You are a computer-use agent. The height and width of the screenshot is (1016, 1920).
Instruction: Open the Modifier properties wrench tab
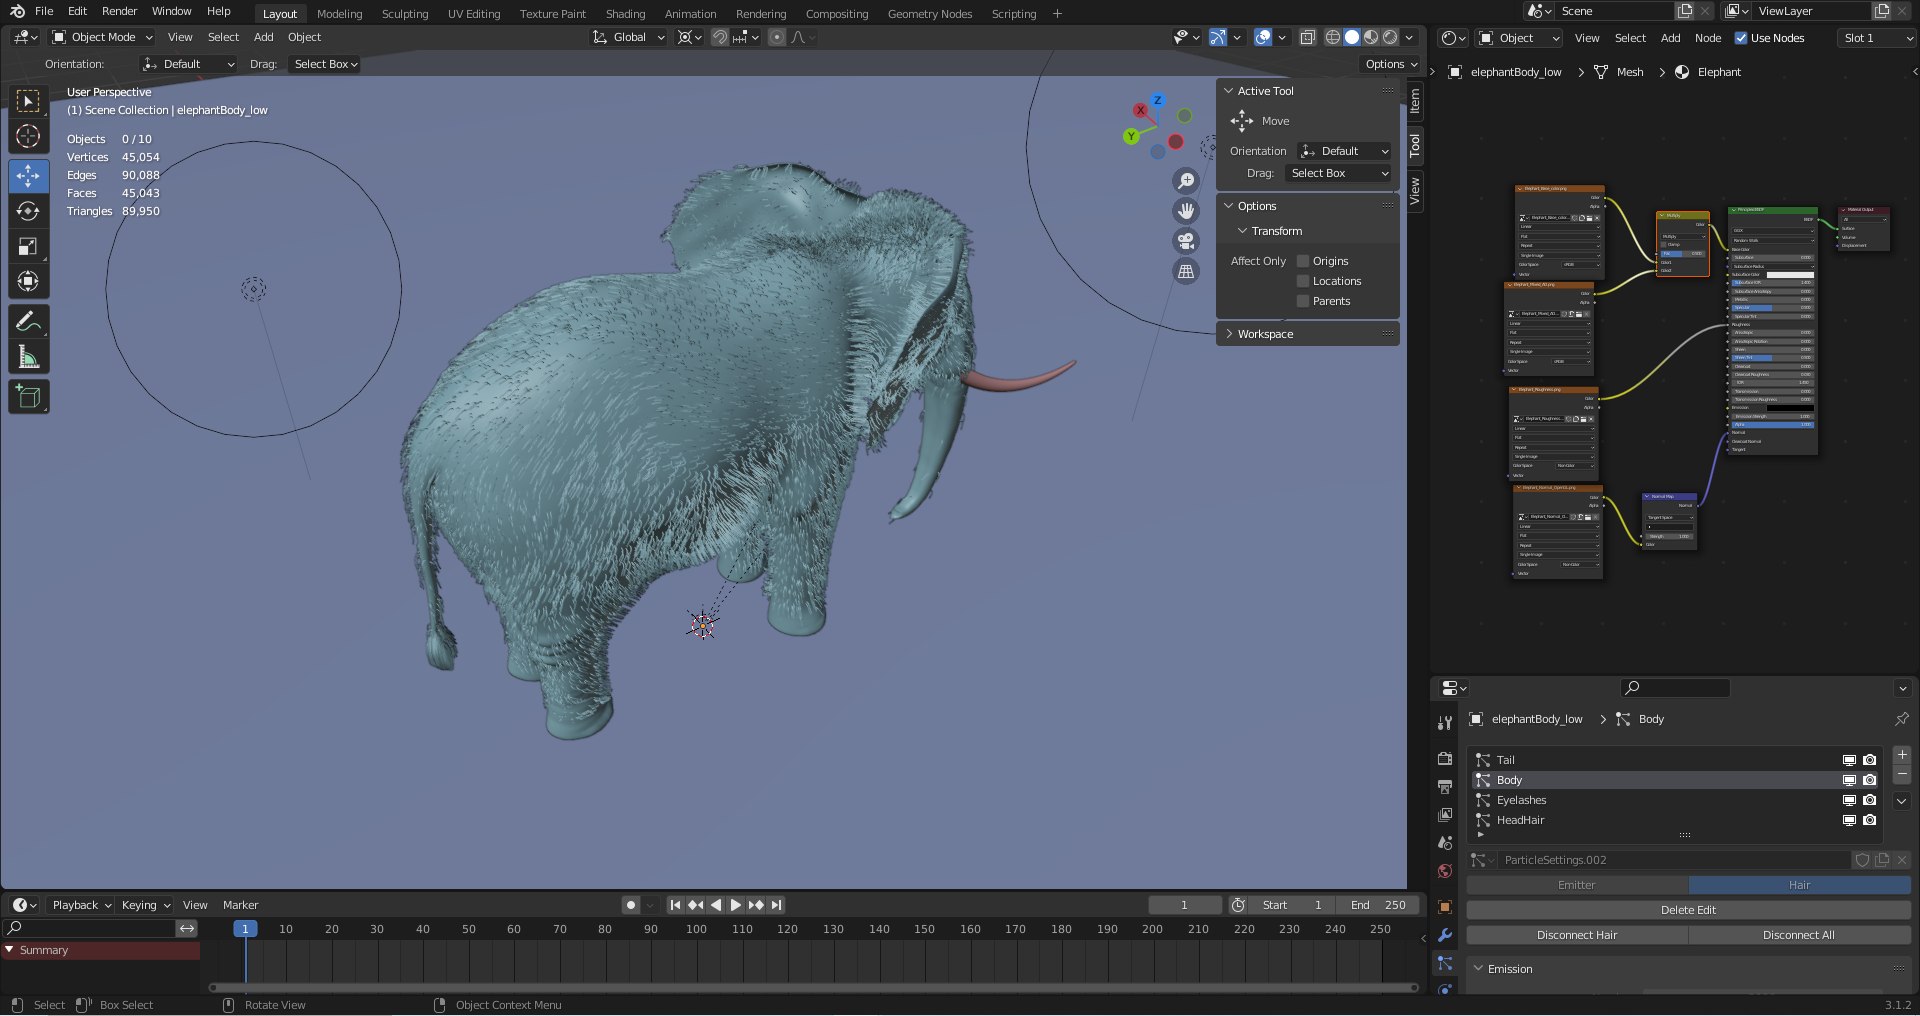click(1445, 936)
